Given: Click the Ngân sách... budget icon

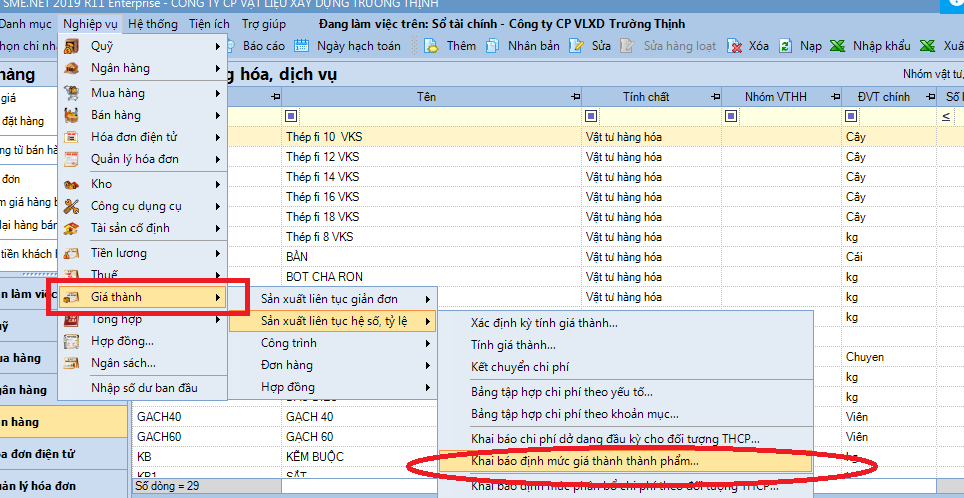Looking at the screenshot, I should [72, 363].
